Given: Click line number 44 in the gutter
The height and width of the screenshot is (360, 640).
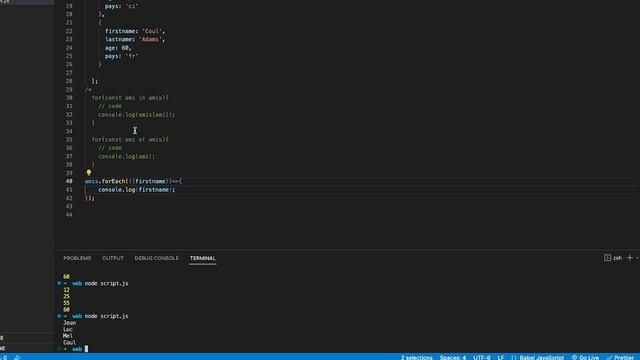Looking at the screenshot, I should [x=69, y=215].
